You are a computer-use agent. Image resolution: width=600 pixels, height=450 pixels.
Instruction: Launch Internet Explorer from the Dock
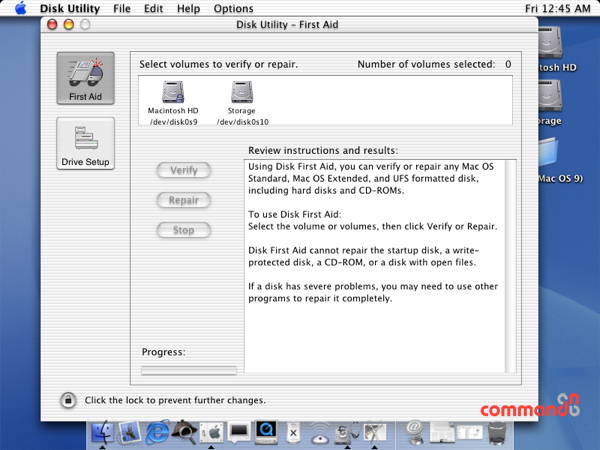pos(157,432)
